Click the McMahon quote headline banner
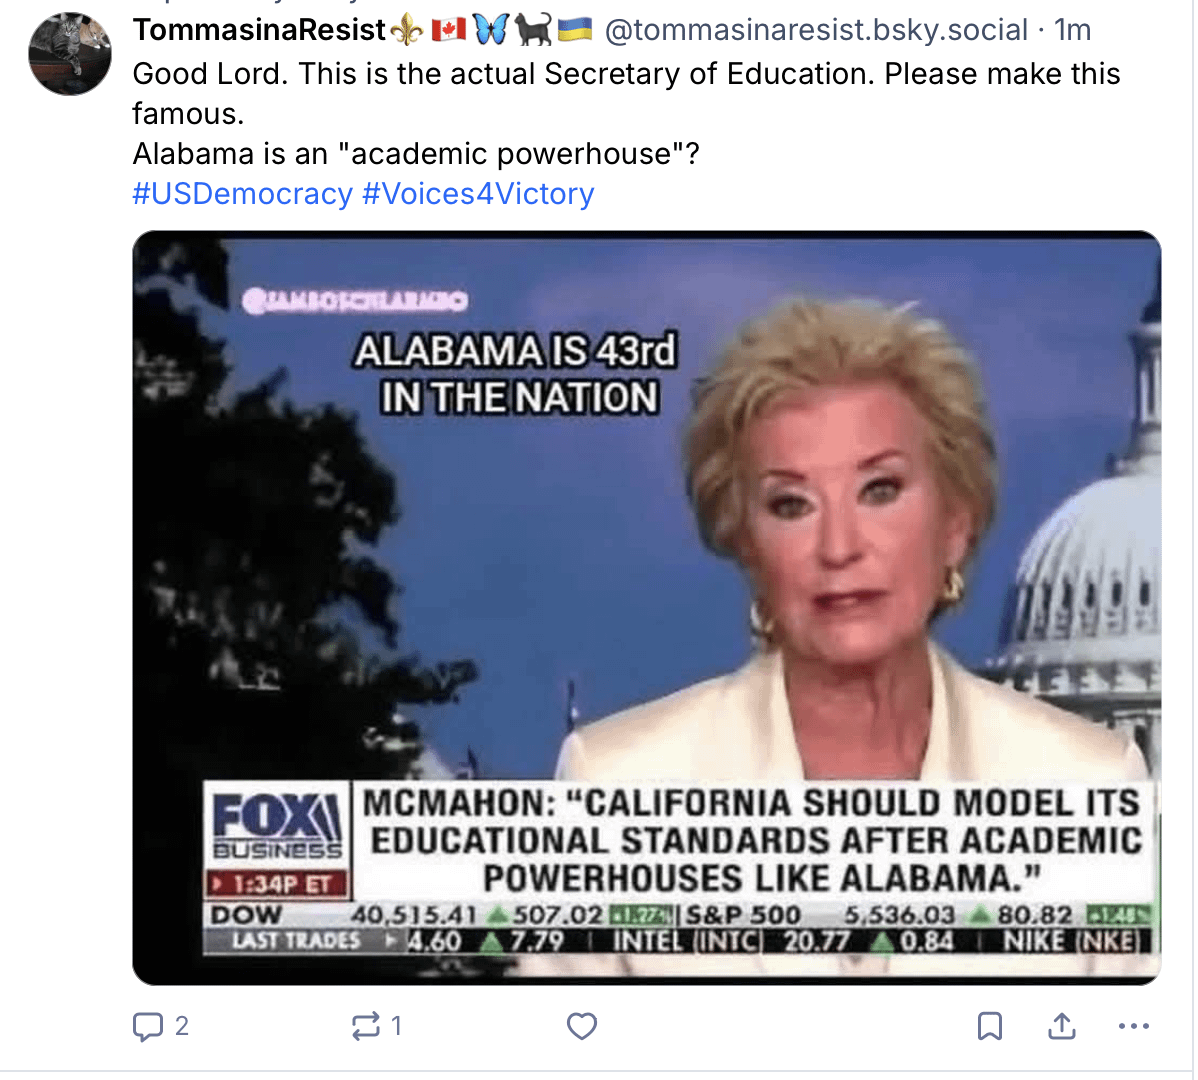This screenshot has height=1080, width=1198. (x=753, y=840)
